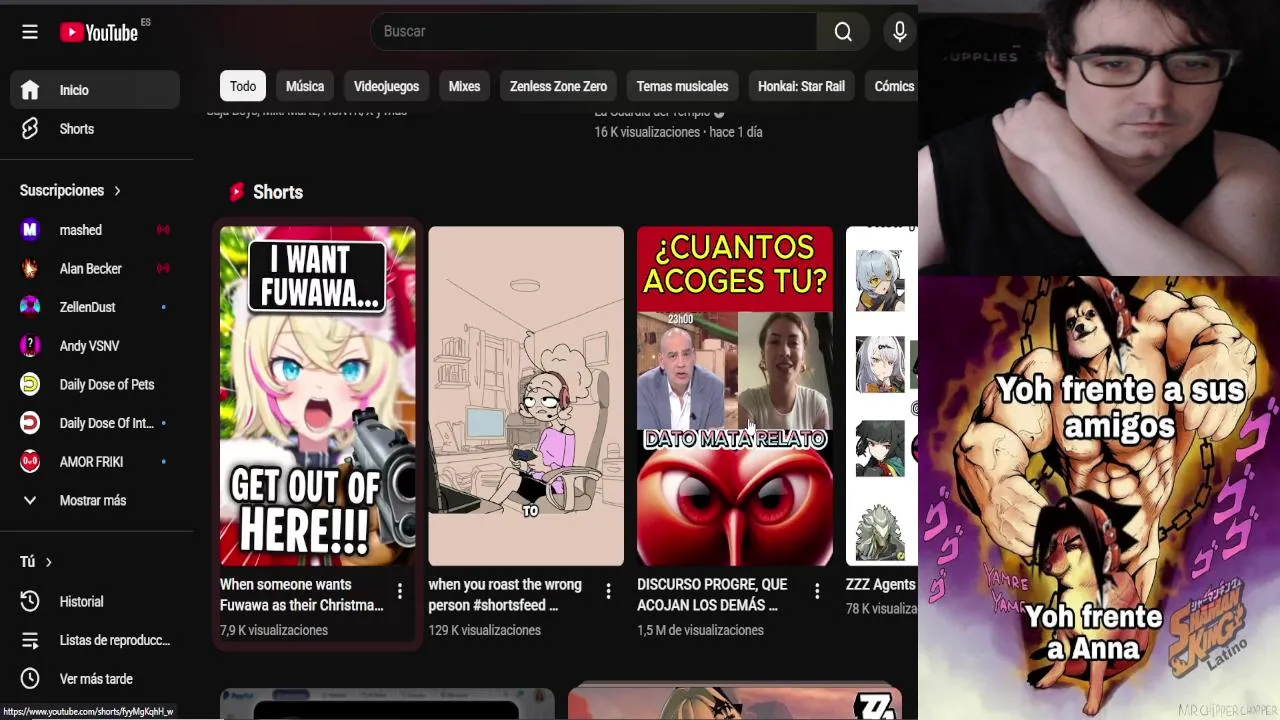This screenshot has width=1280, height=720.
Task: Click the Andy VSNV avatar icon
Action: click(30, 346)
